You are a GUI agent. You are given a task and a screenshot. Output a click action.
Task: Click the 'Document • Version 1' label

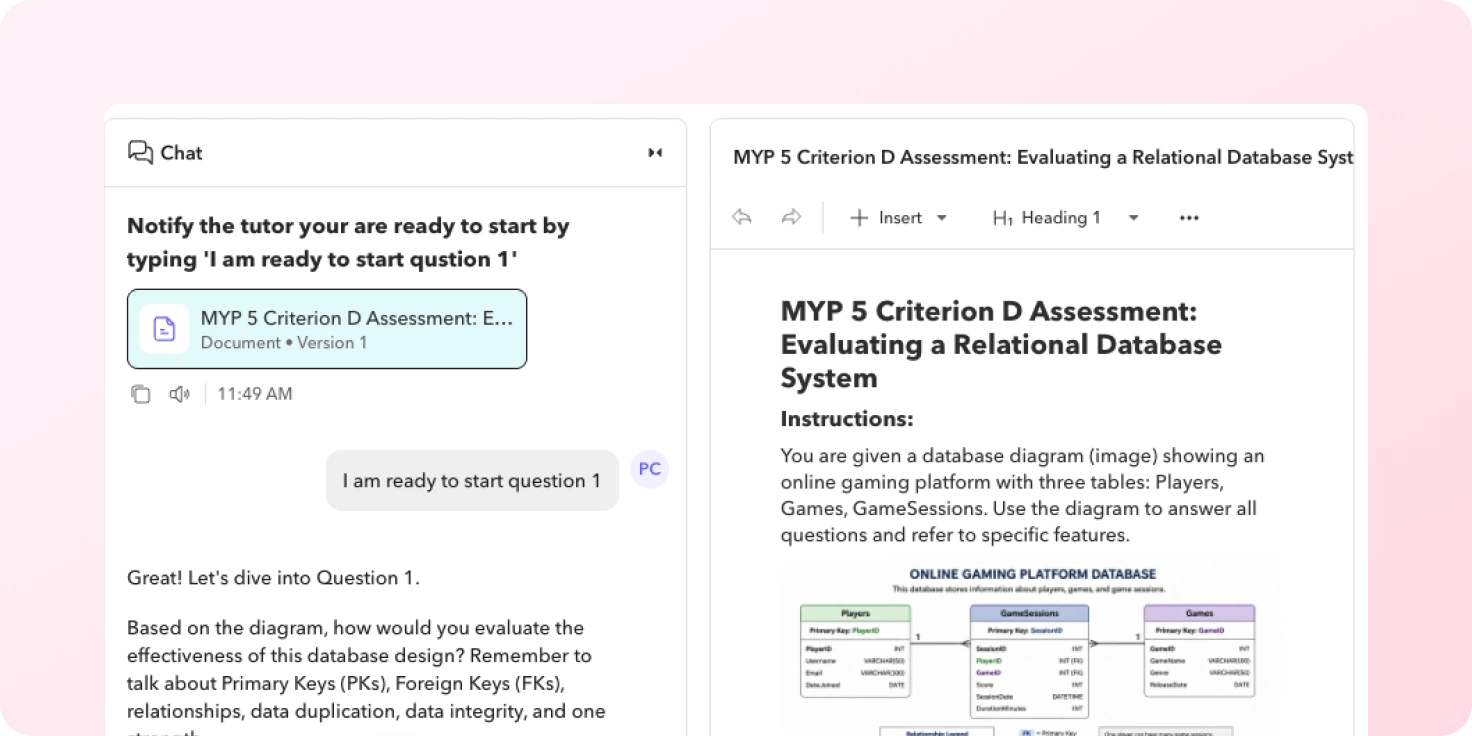(x=284, y=343)
